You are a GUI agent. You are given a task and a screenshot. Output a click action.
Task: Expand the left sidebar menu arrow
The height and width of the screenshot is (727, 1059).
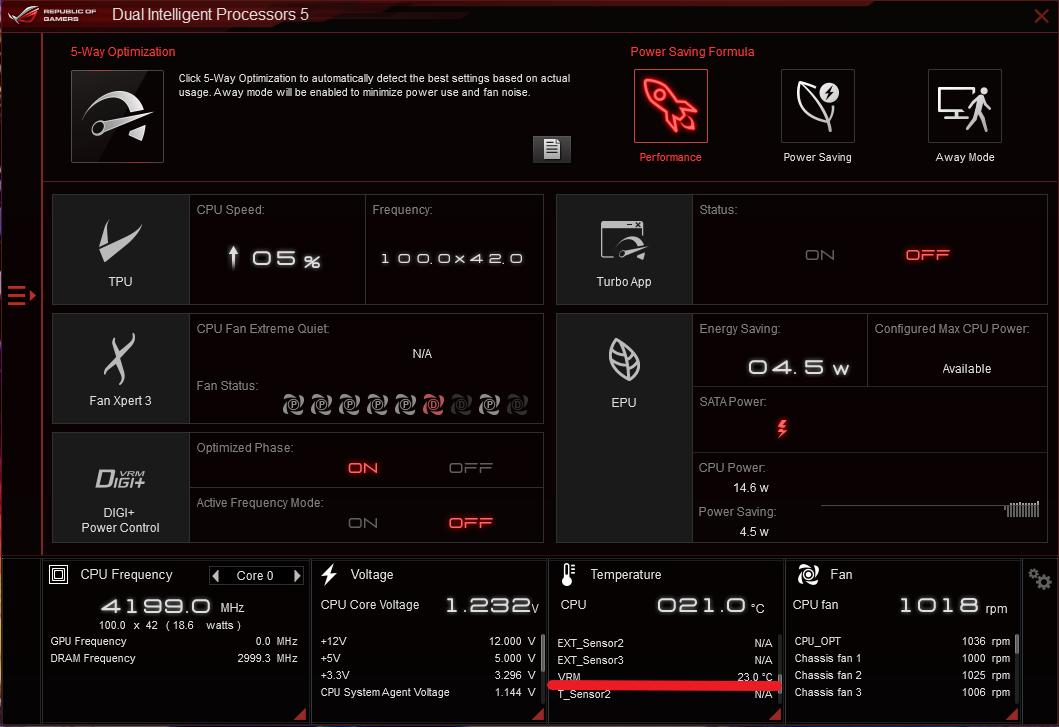point(21,295)
